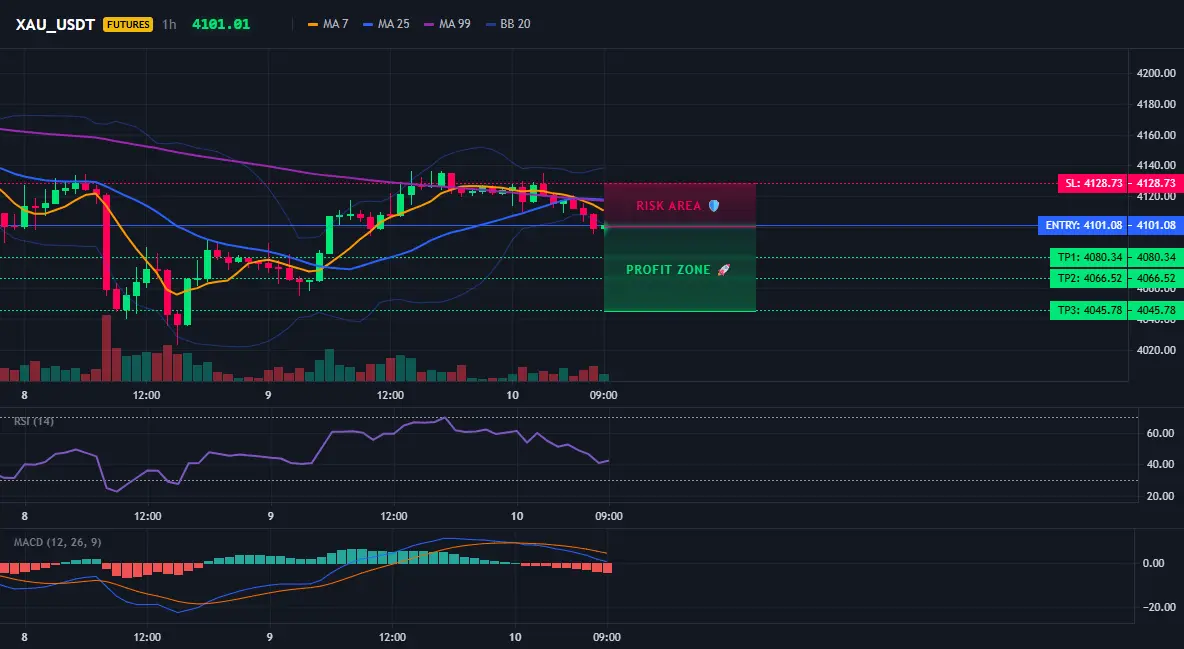The image size is (1184, 649).
Task: Click the RSI 60.00 axis label
Action: pos(1160,433)
